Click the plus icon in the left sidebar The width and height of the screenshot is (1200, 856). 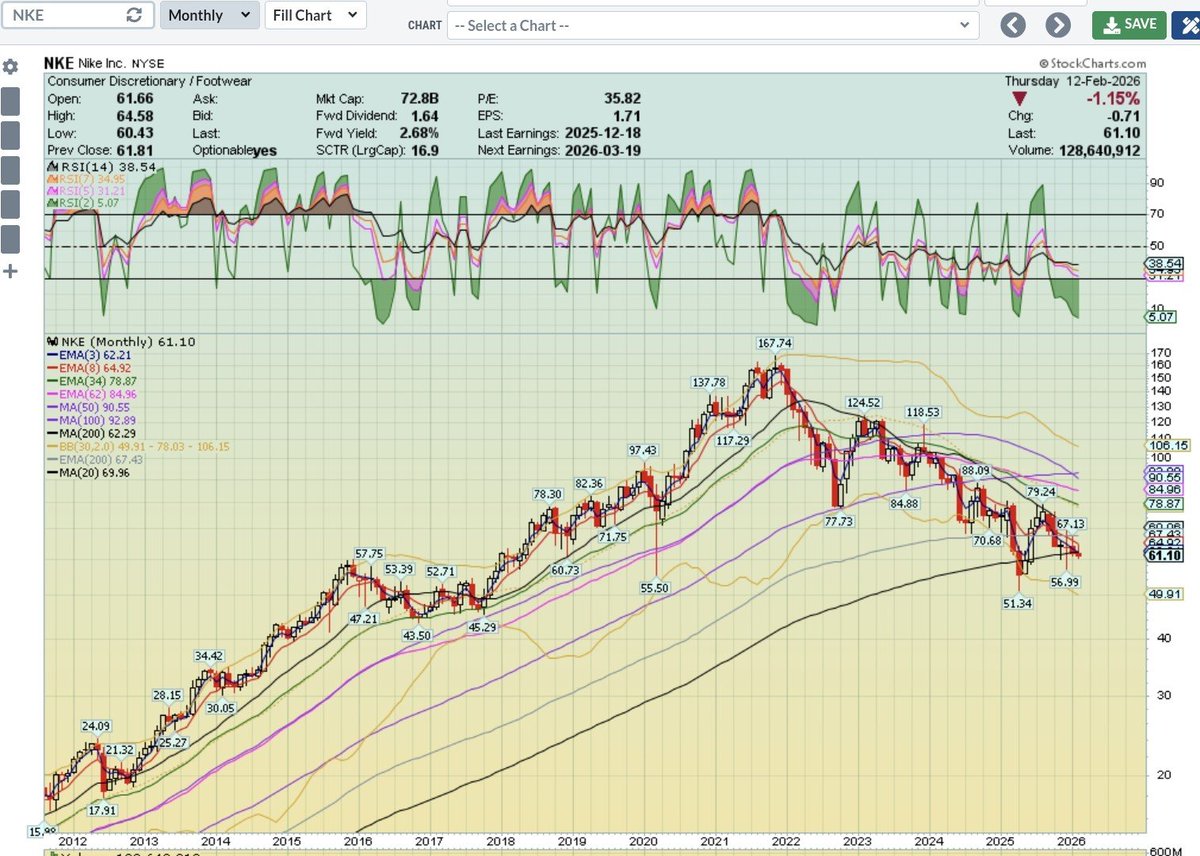pyautogui.click(x=11, y=271)
